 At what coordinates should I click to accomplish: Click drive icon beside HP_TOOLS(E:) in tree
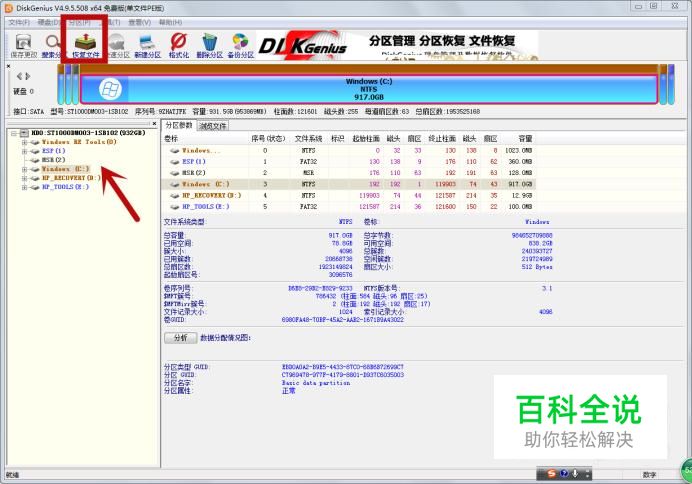point(35,187)
